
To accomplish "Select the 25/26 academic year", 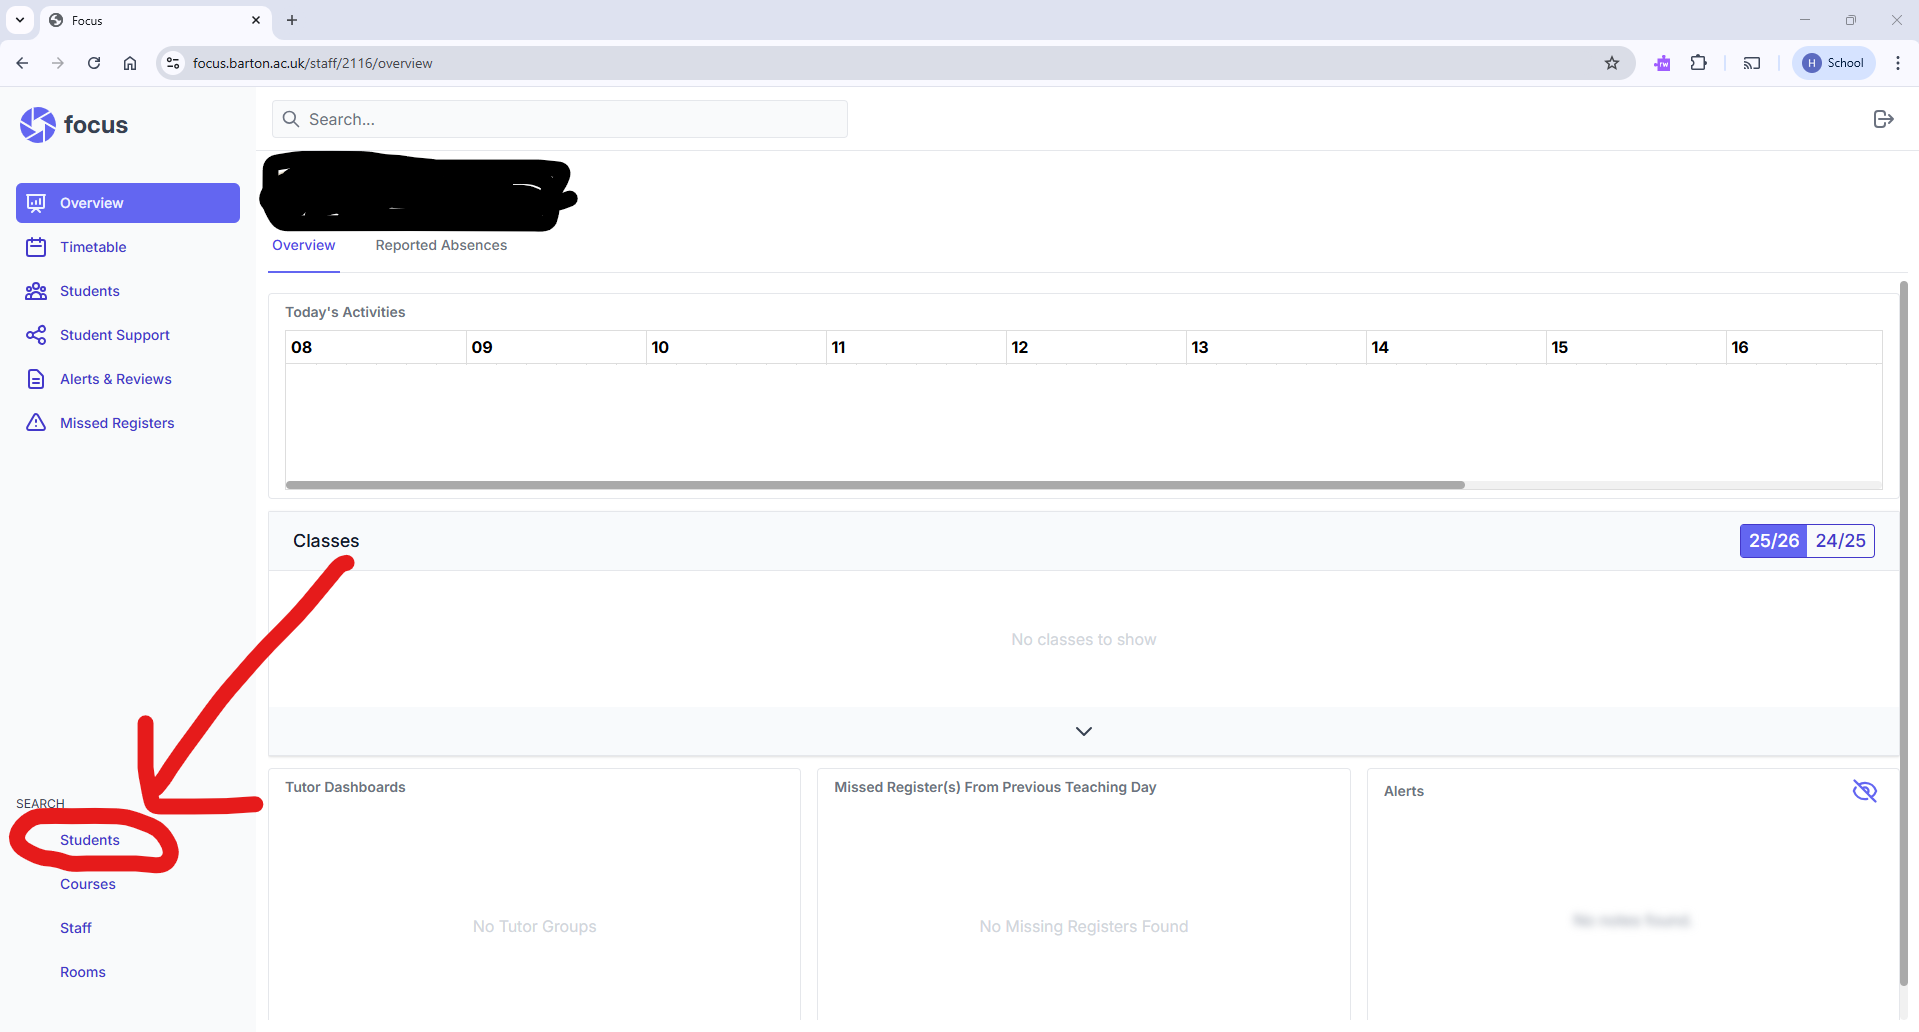I will 1773,541.
